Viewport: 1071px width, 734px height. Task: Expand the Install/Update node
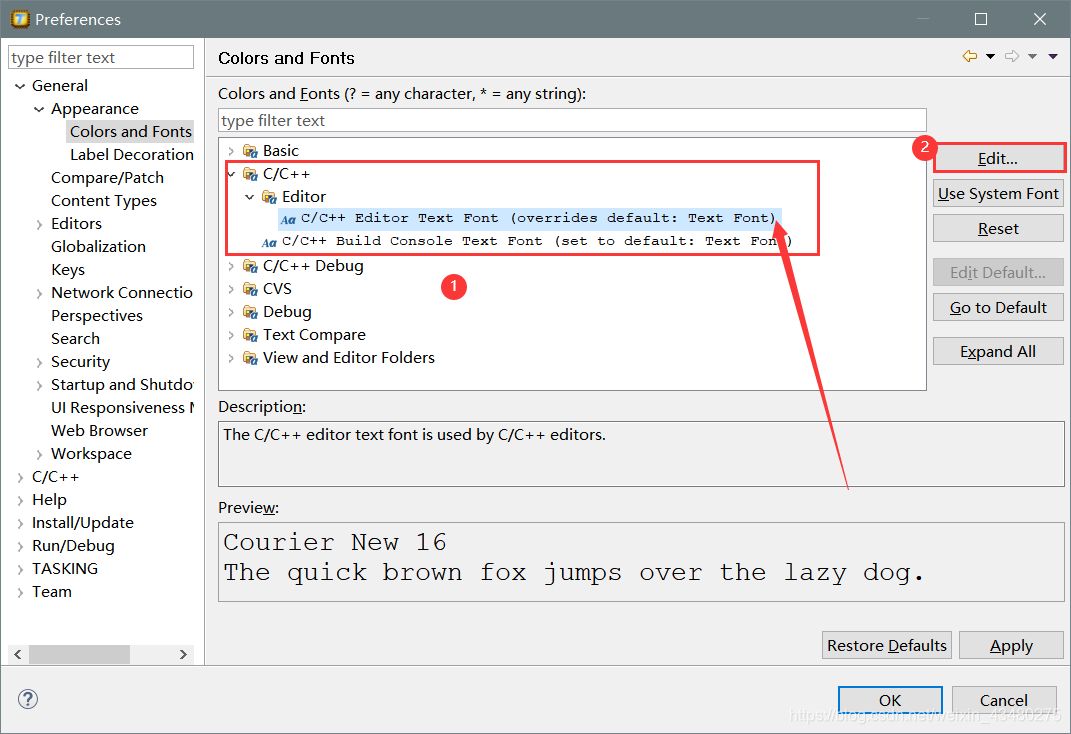[20, 523]
